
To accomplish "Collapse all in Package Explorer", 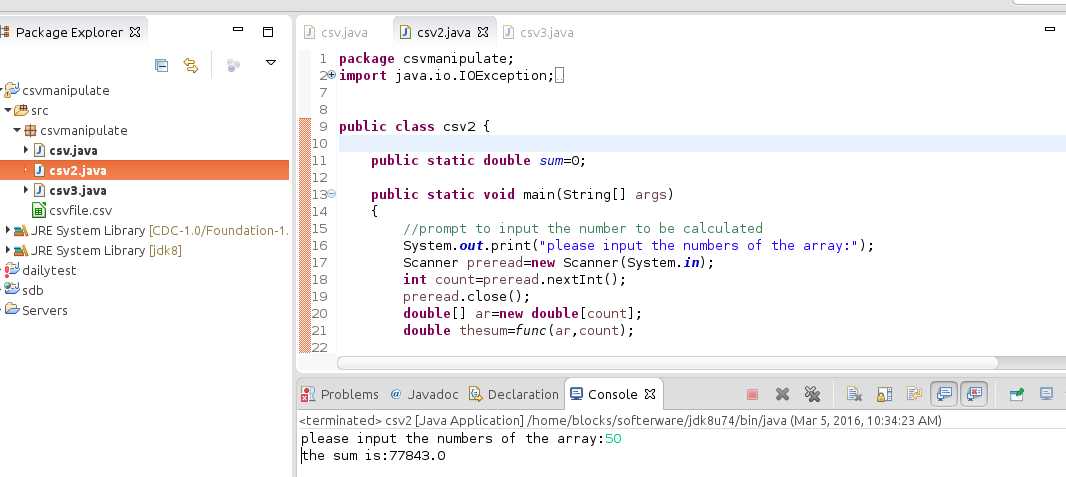I will tap(161, 65).
